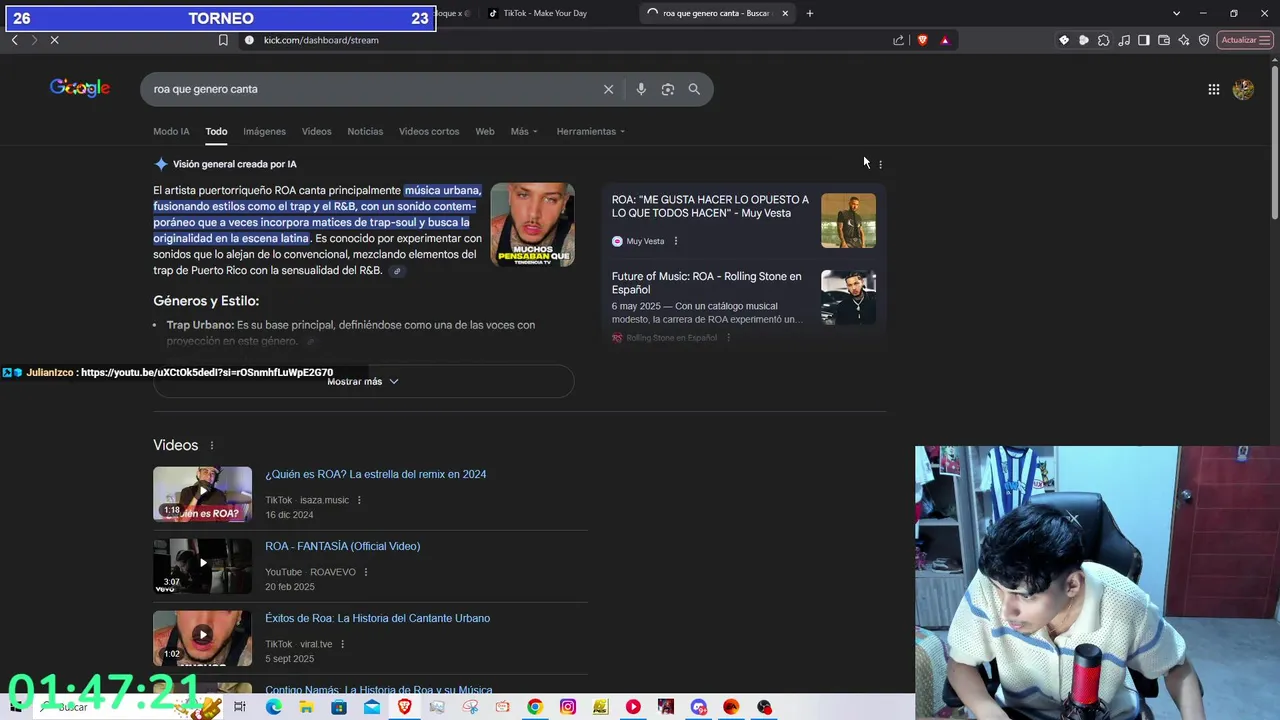Expand the Más search filter dropdown
The image size is (1280, 720).
524,131
